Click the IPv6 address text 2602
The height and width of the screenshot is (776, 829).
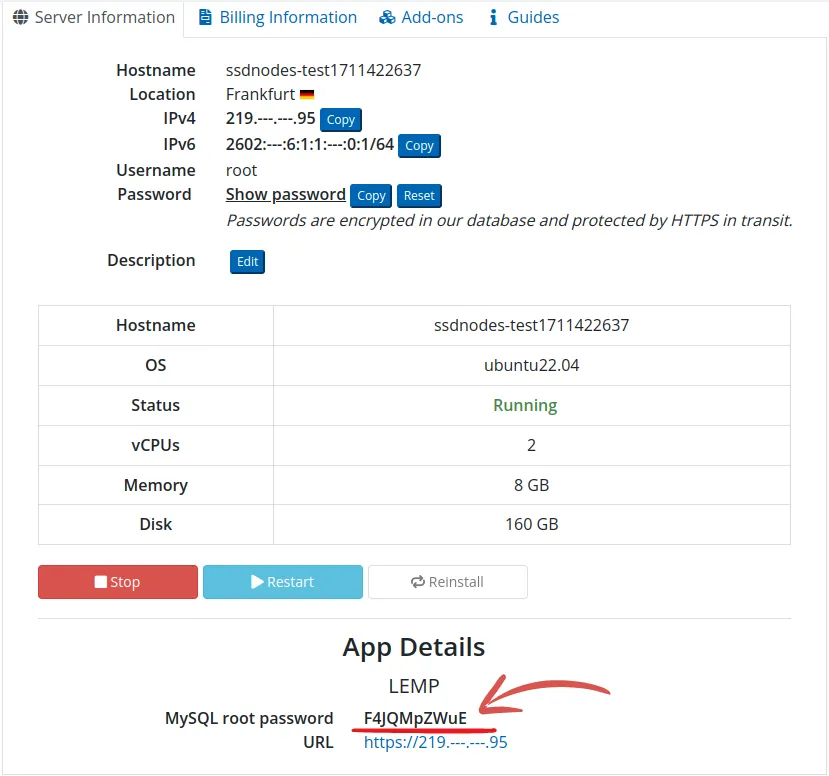tap(310, 144)
